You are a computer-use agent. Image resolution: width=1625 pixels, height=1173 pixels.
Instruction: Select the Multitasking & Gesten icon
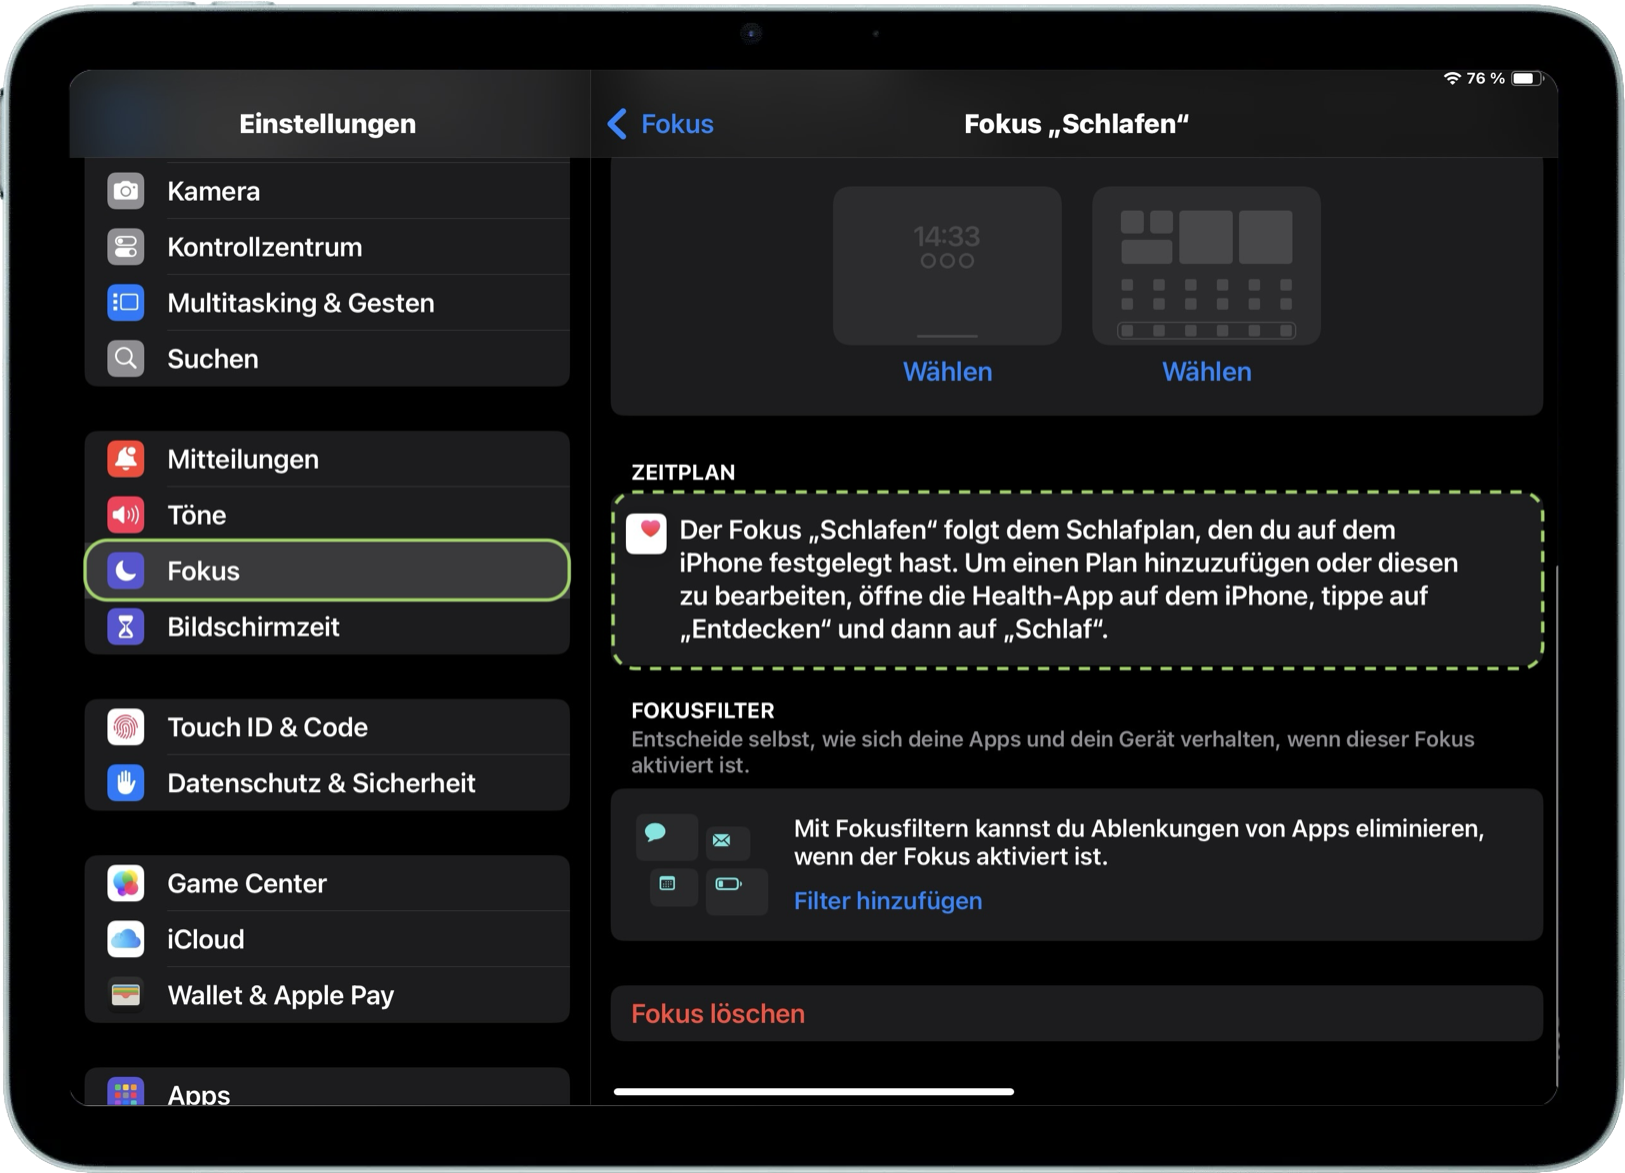coord(126,303)
